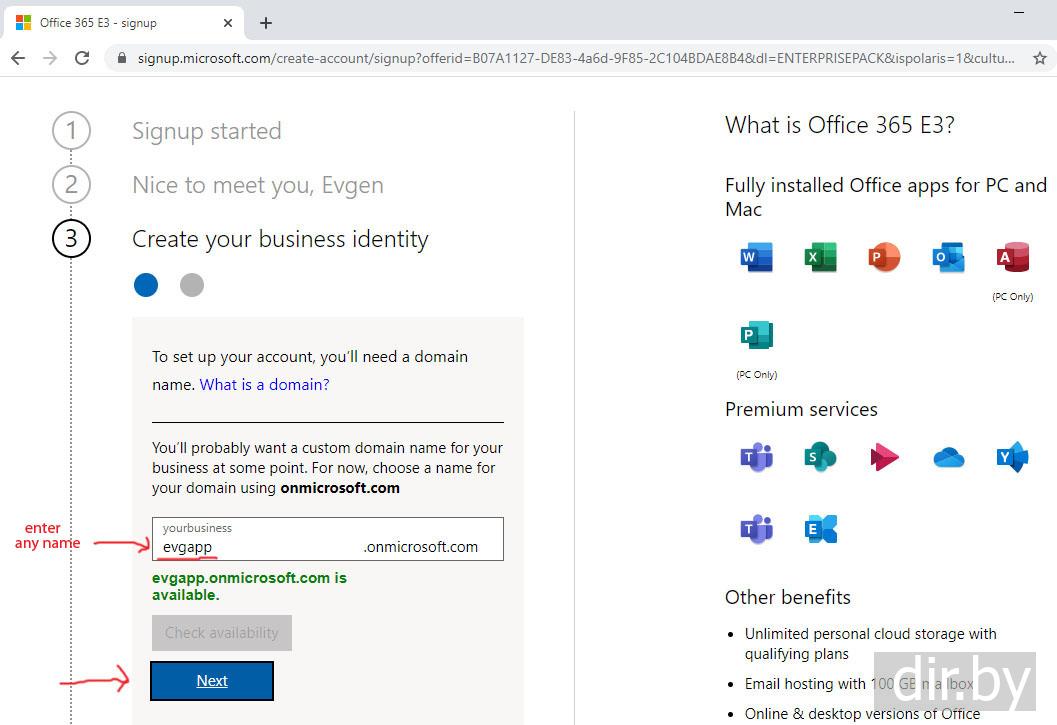This screenshot has height=725, width=1057.
Task: Click the Access app icon
Action: (1012, 258)
